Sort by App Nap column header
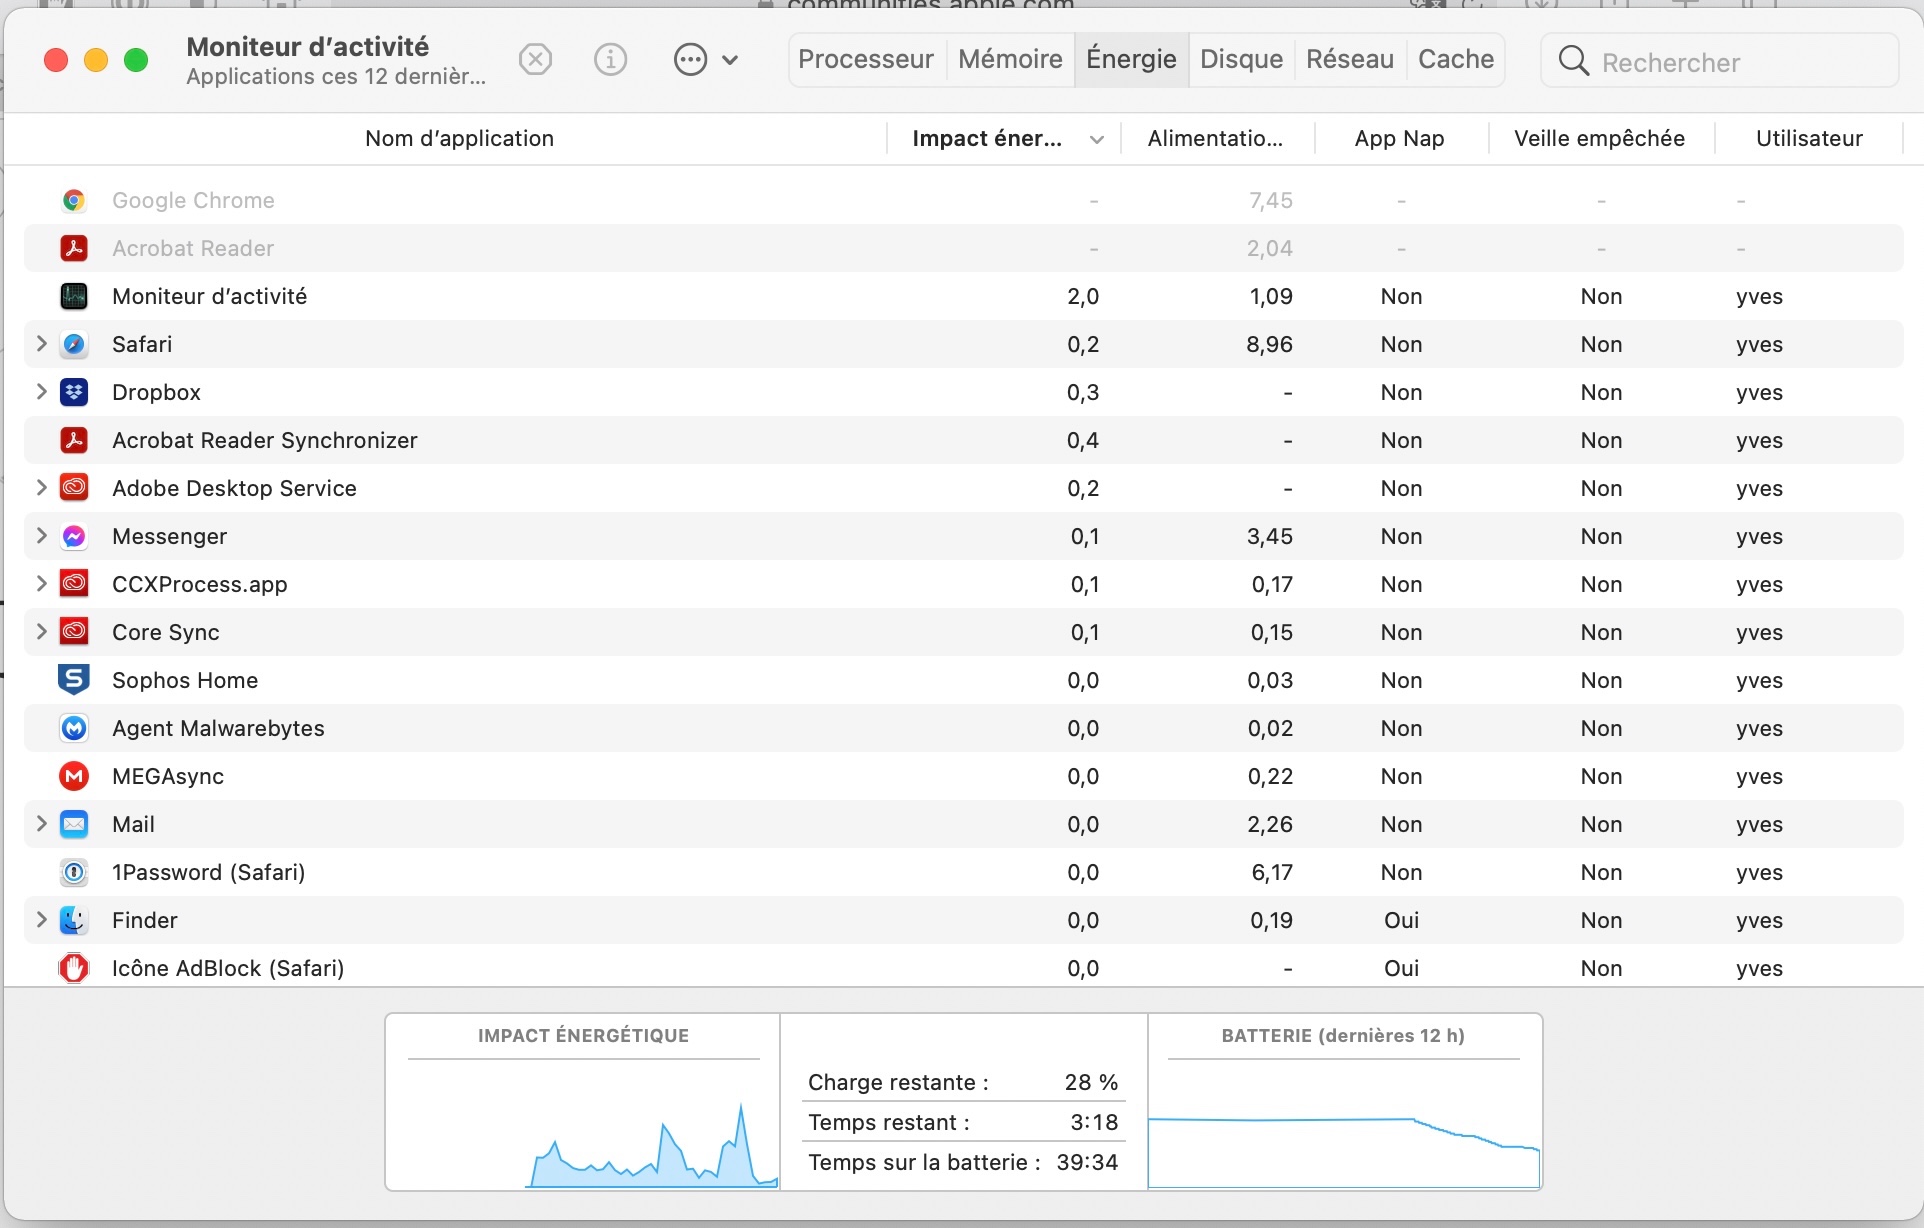1924x1228 pixels. coord(1399,139)
